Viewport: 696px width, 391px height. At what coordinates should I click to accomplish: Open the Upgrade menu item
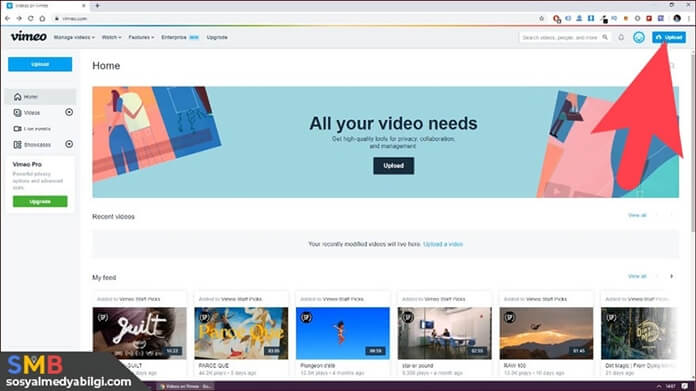tap(217, 38)
